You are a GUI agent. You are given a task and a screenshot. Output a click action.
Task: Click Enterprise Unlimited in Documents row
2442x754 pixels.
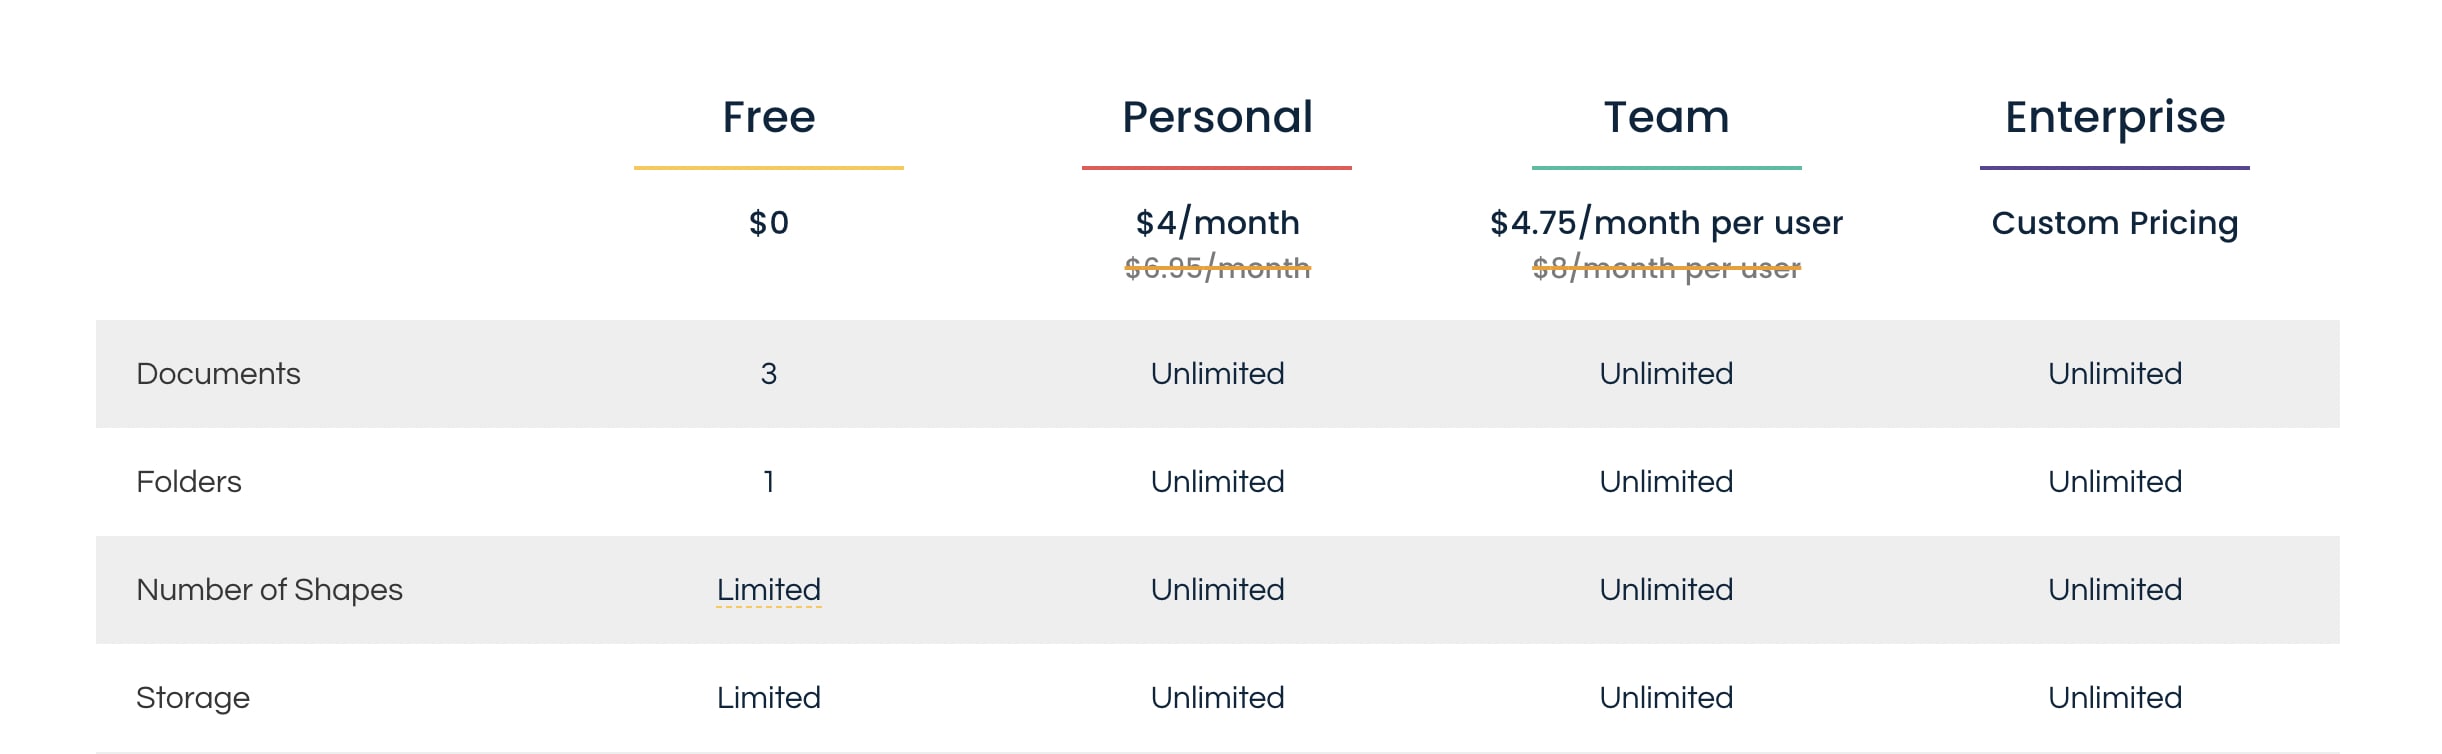click(2115, 373)
